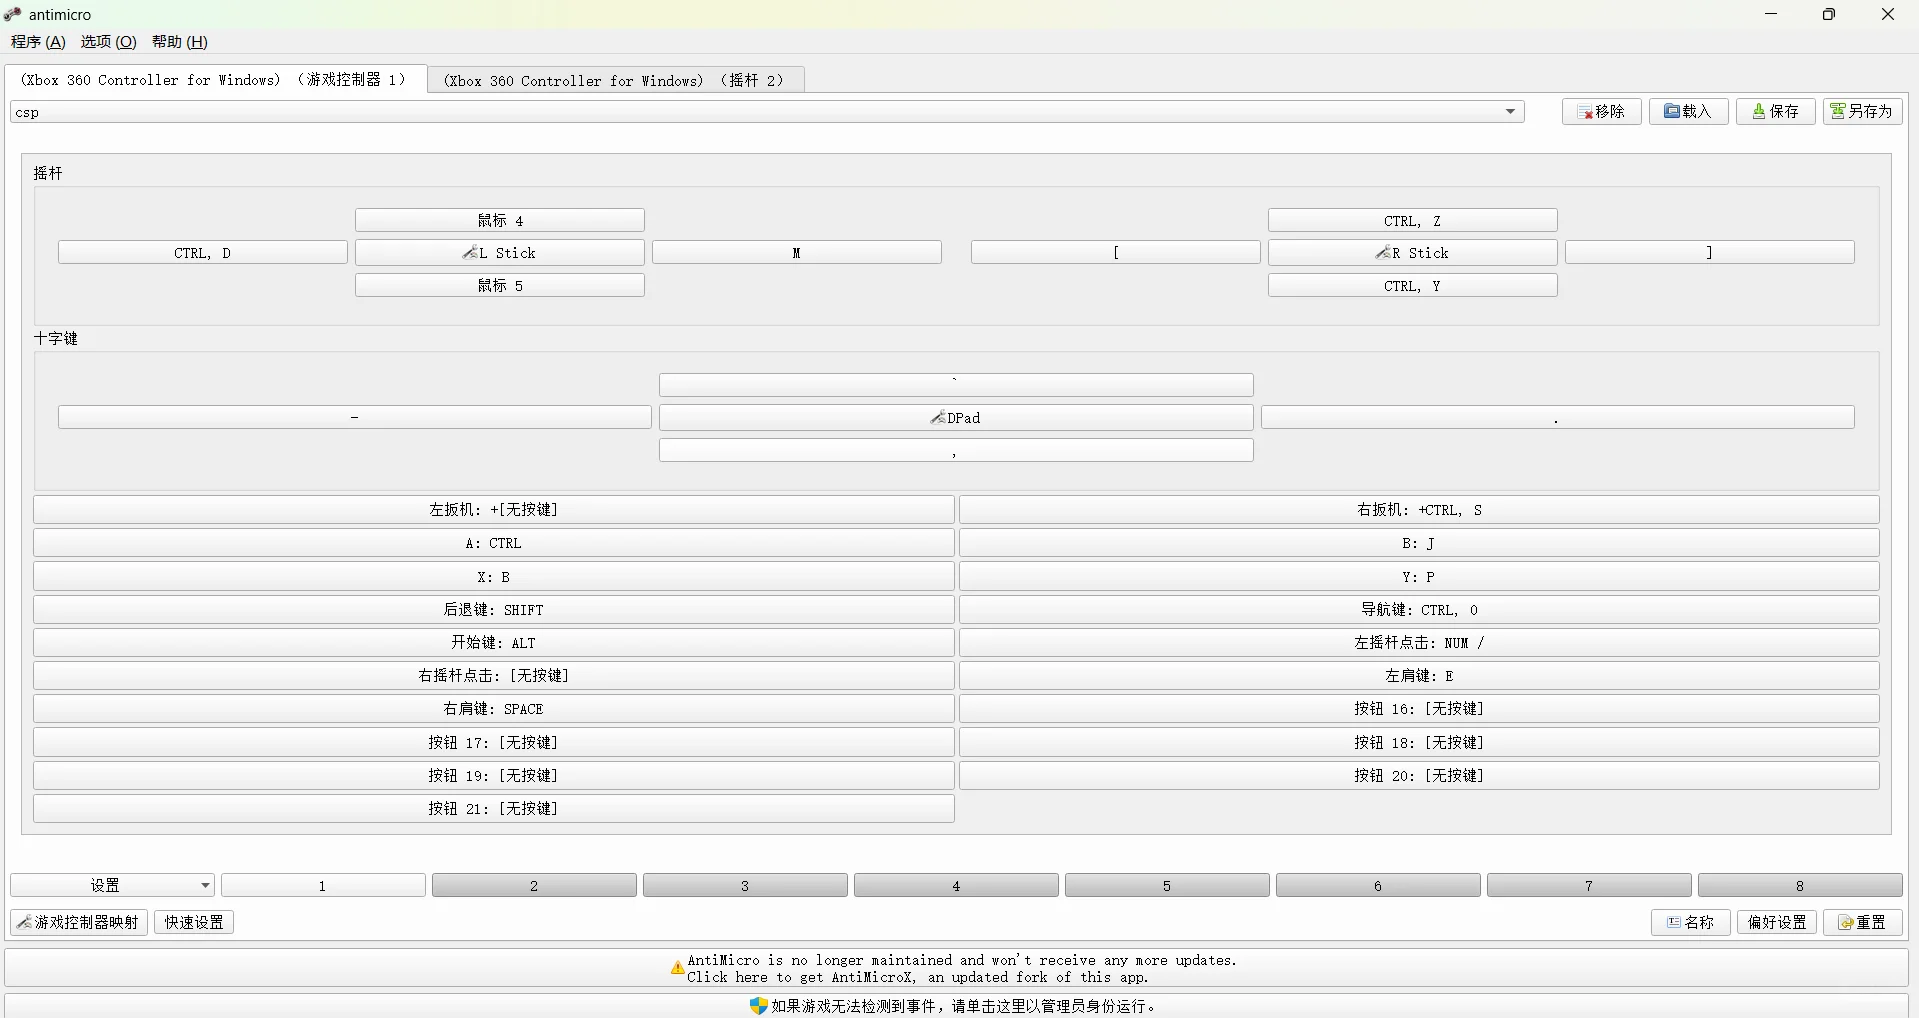The image size is (1919, 1018).
Task: Open 偏好设置 preferences
Action: pos(1777,922)
